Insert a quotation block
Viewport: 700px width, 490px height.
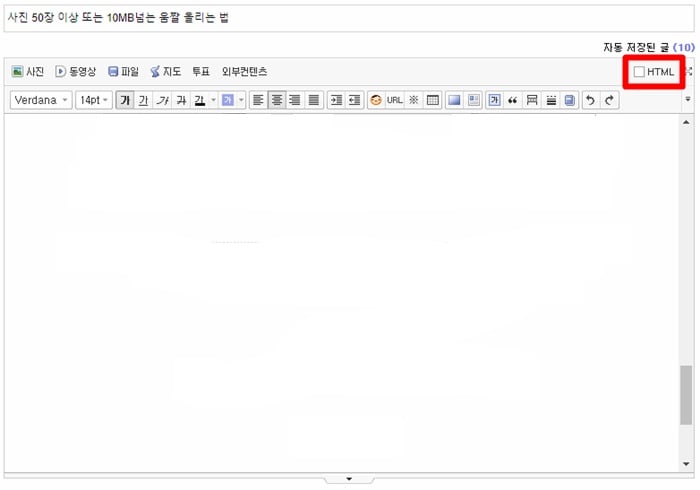coord(512,100)
